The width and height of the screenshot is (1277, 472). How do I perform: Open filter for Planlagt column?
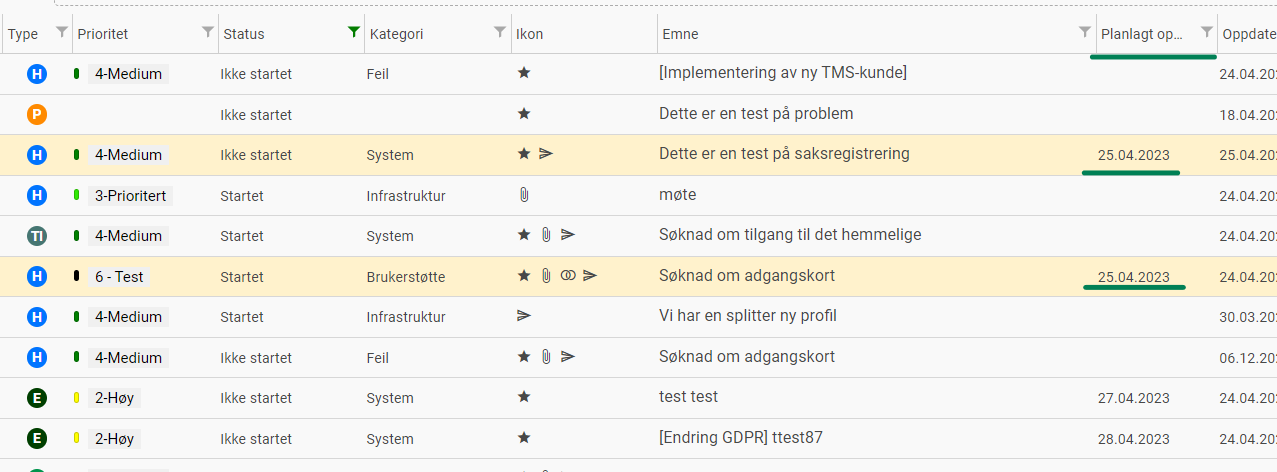tap(1207, 33)
